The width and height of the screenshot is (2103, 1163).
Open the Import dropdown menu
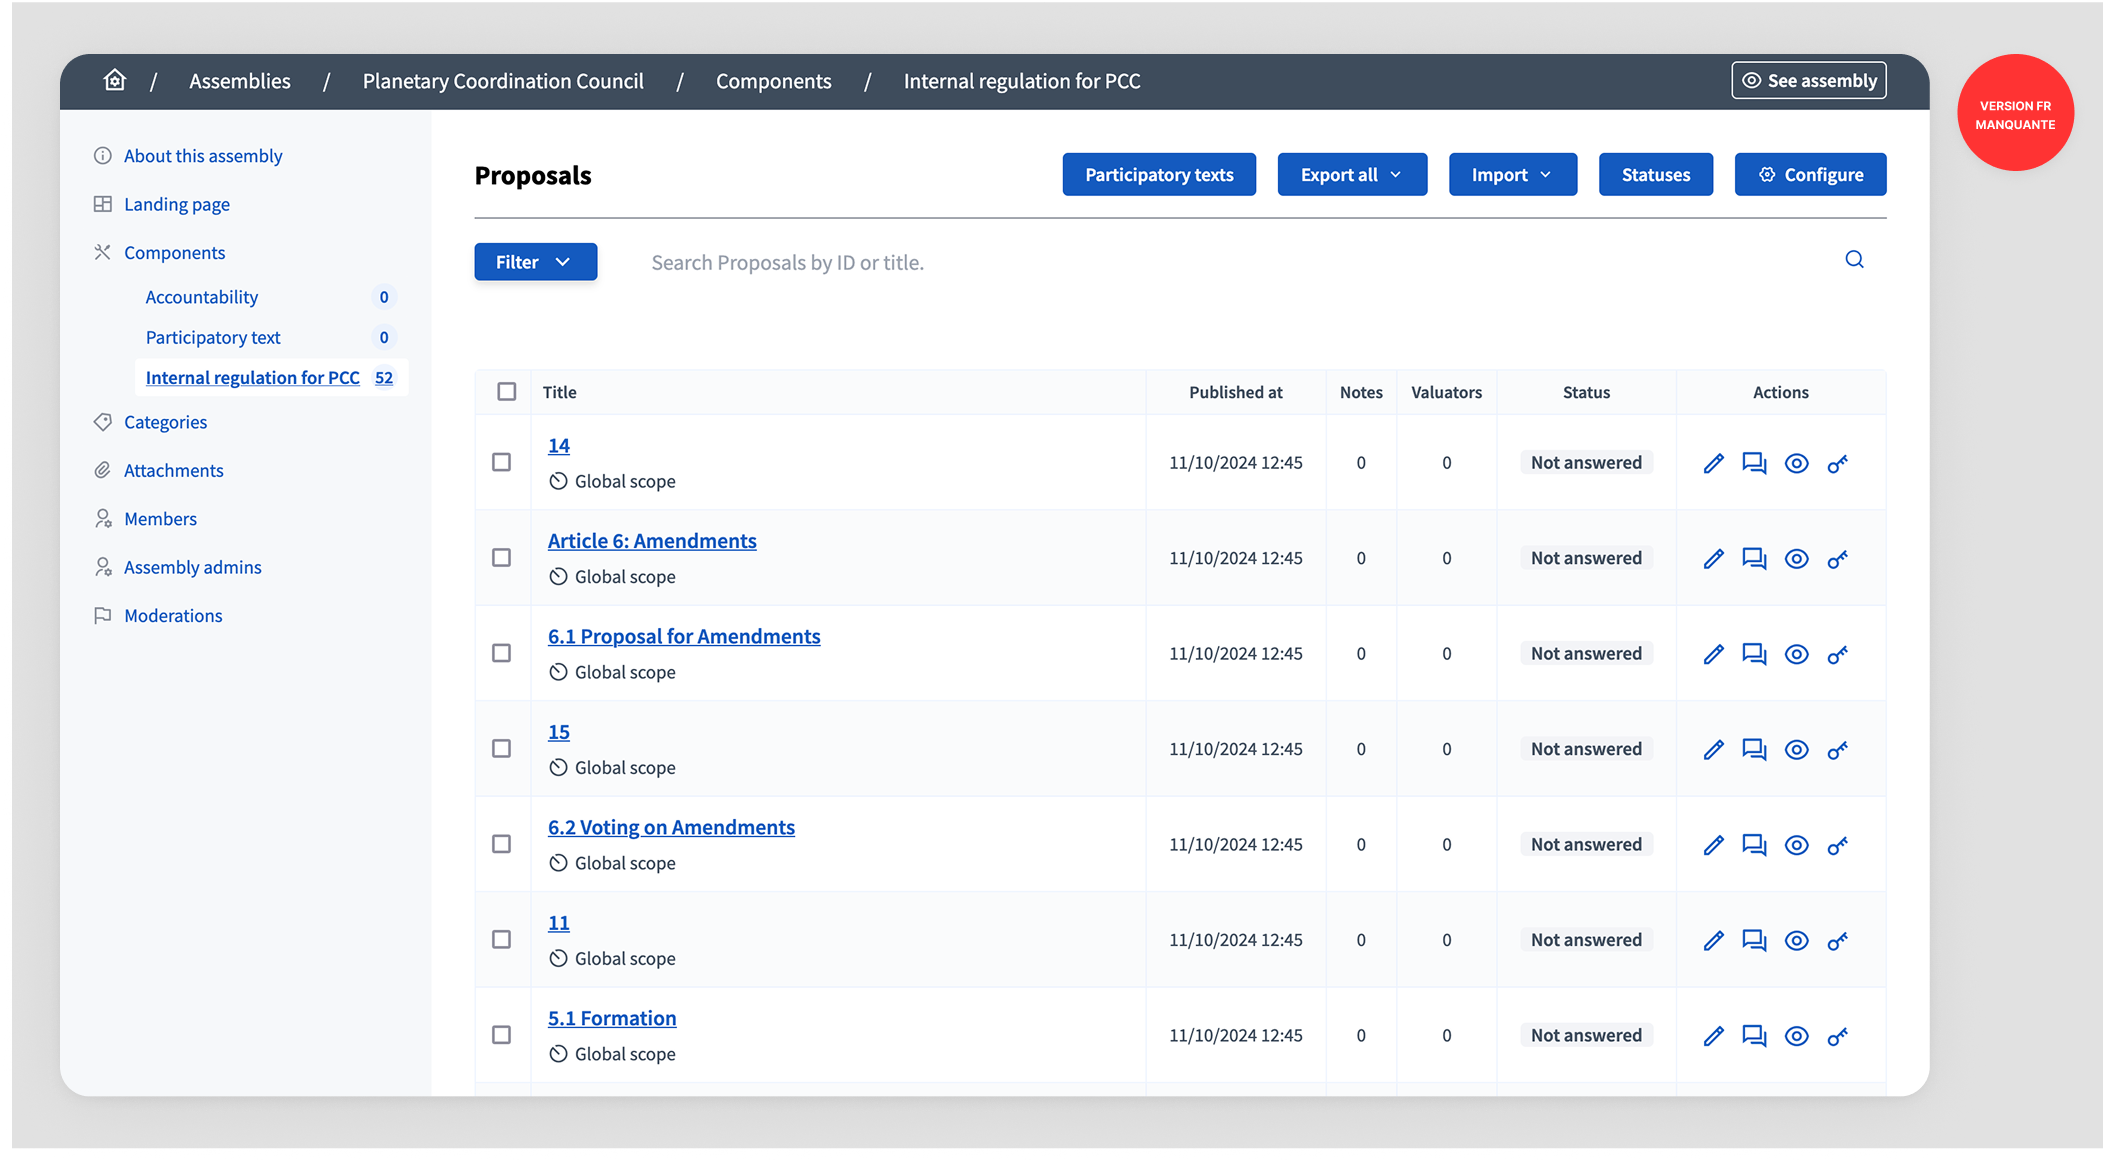click(1512, 175)
